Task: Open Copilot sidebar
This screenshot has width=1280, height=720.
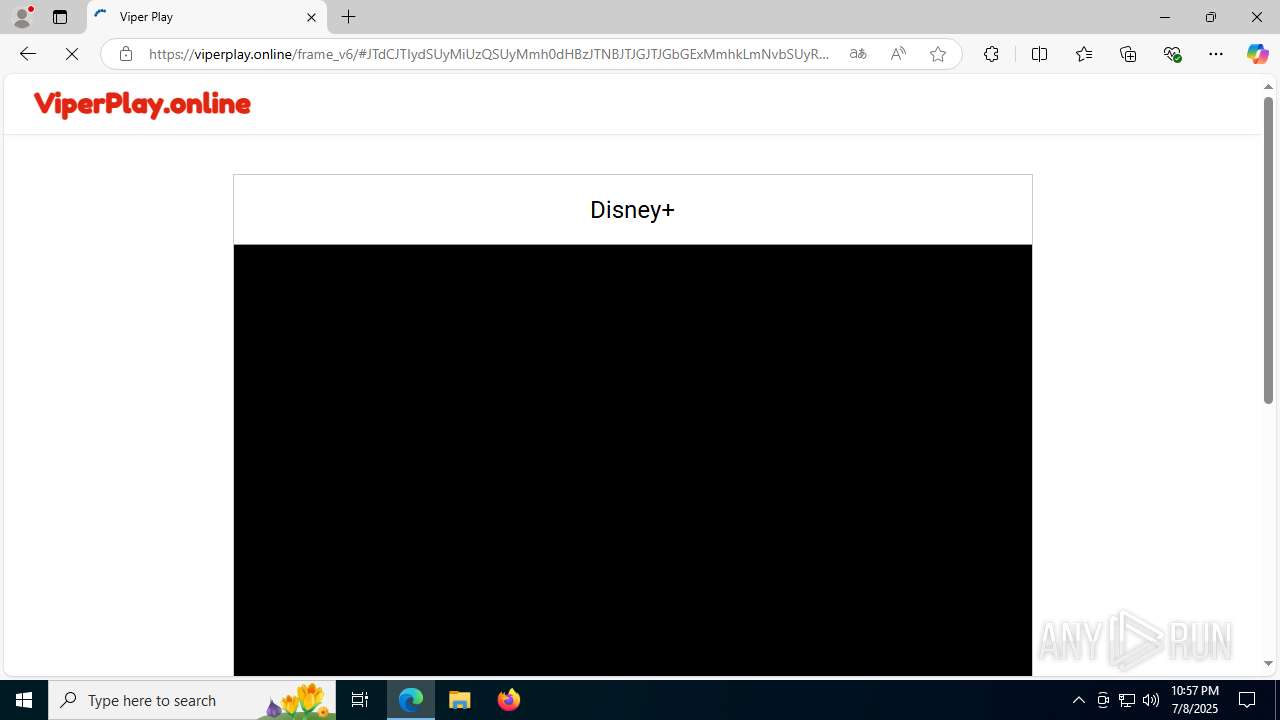Action: [x=1257, y=54]
